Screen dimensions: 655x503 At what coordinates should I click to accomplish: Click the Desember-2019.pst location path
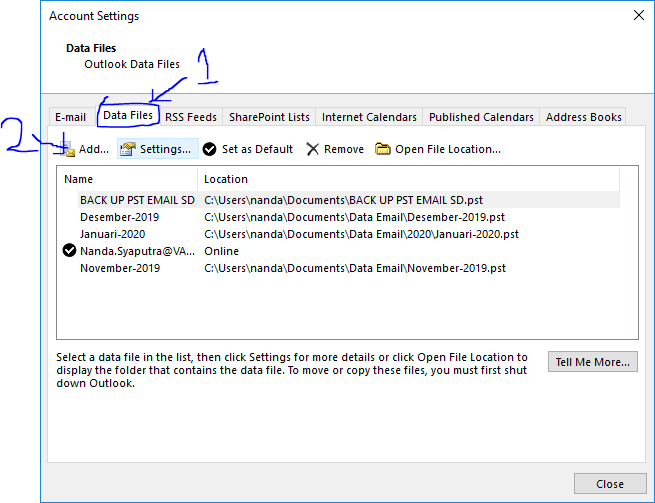354,217
